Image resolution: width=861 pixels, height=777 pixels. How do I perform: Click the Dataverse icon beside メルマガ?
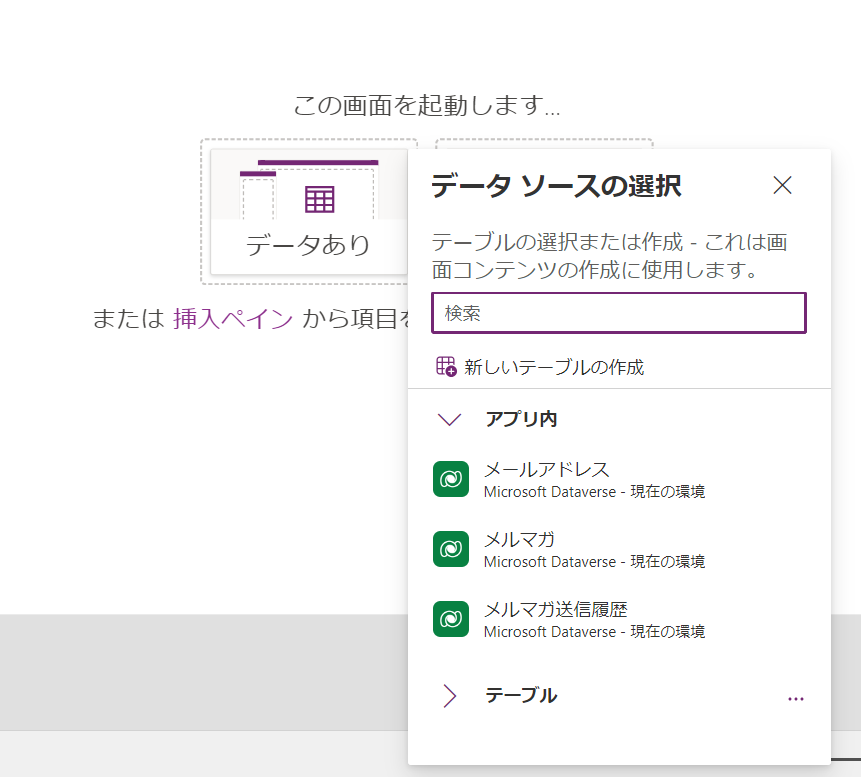pyautogui.click(x=451, y=548)
